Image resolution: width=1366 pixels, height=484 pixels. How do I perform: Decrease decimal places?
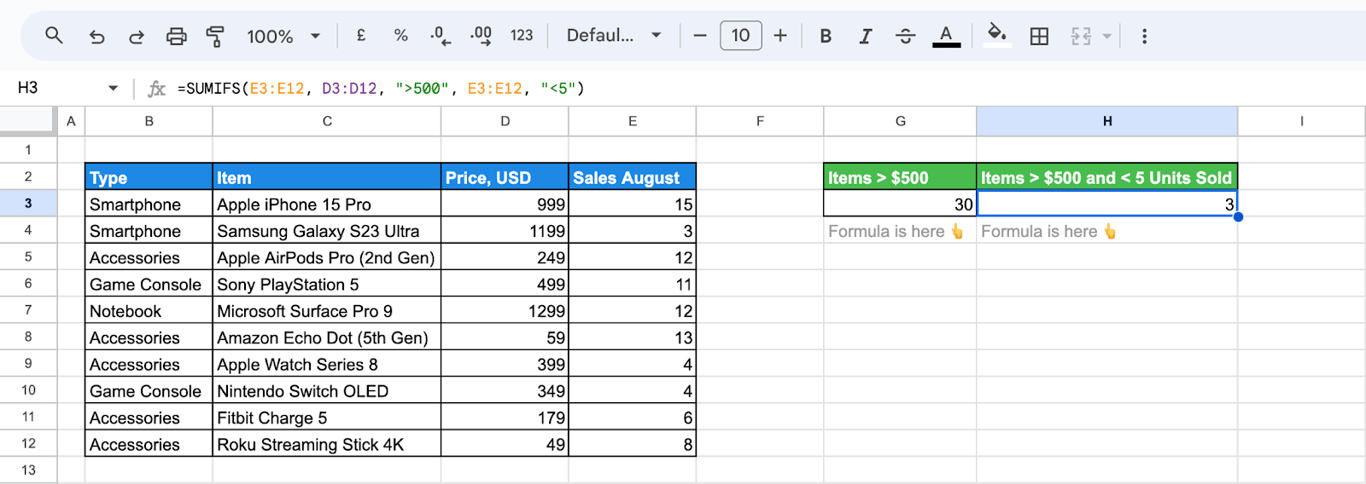pyautogui.click(x=440, y=36)
